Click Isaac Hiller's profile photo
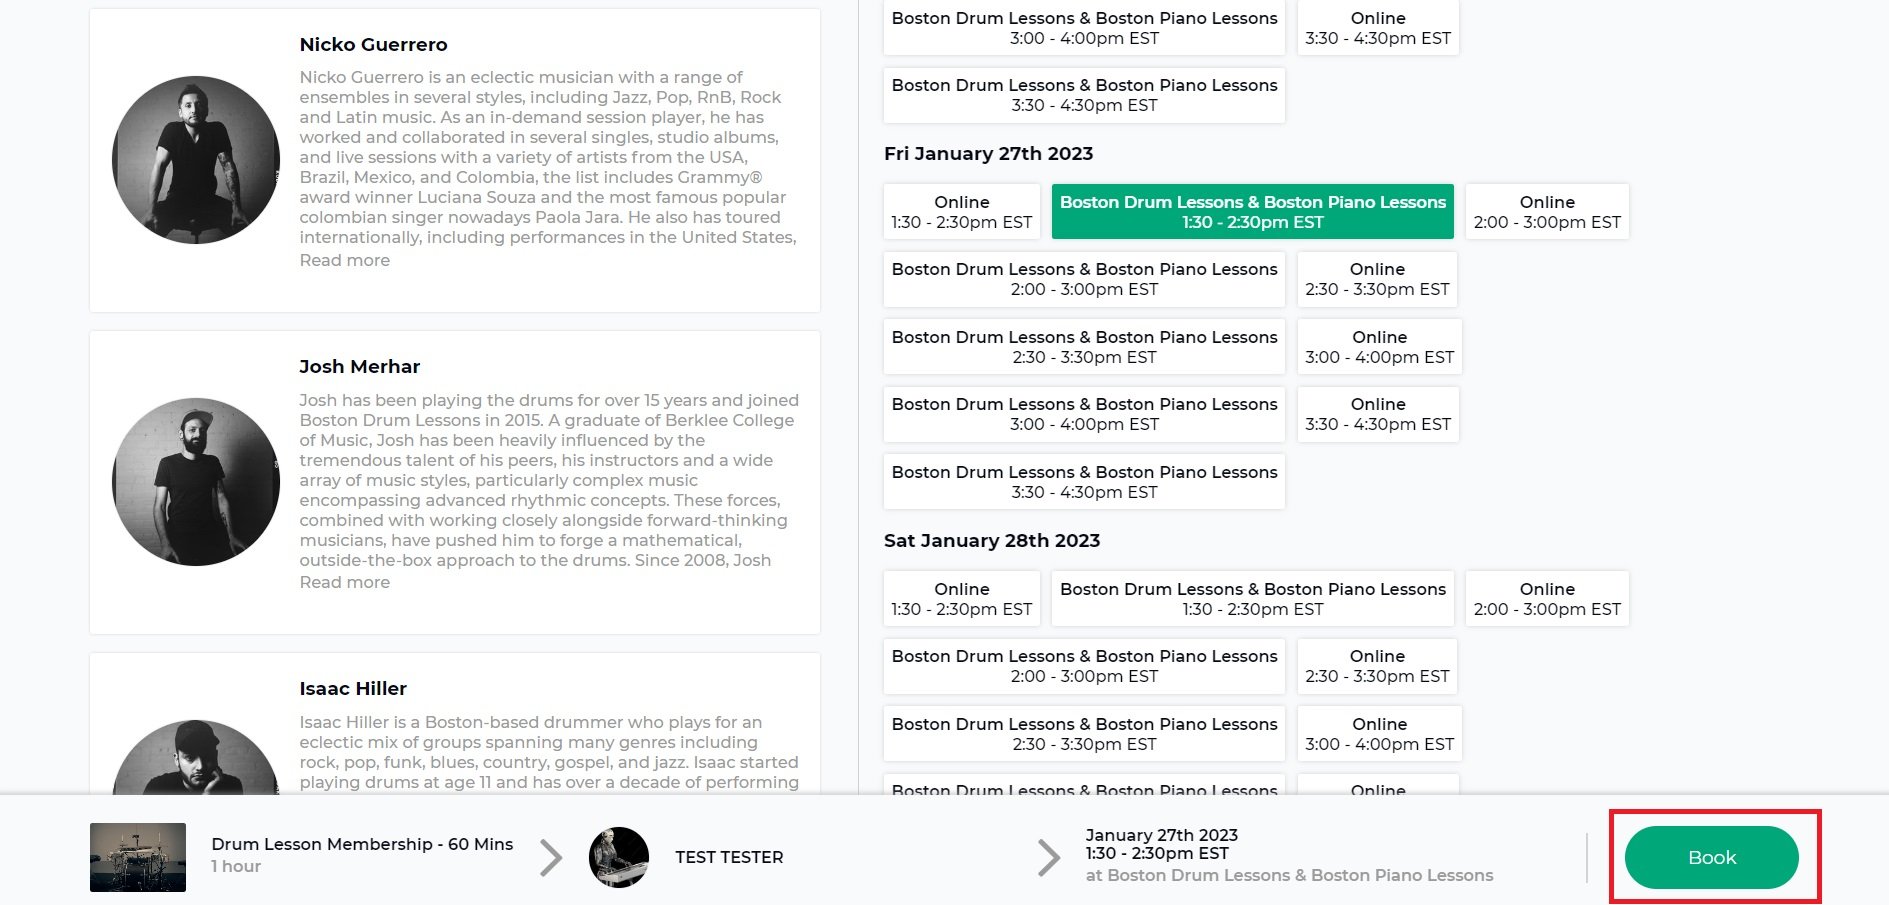The image size is (1889, 905). click(196, 757)
